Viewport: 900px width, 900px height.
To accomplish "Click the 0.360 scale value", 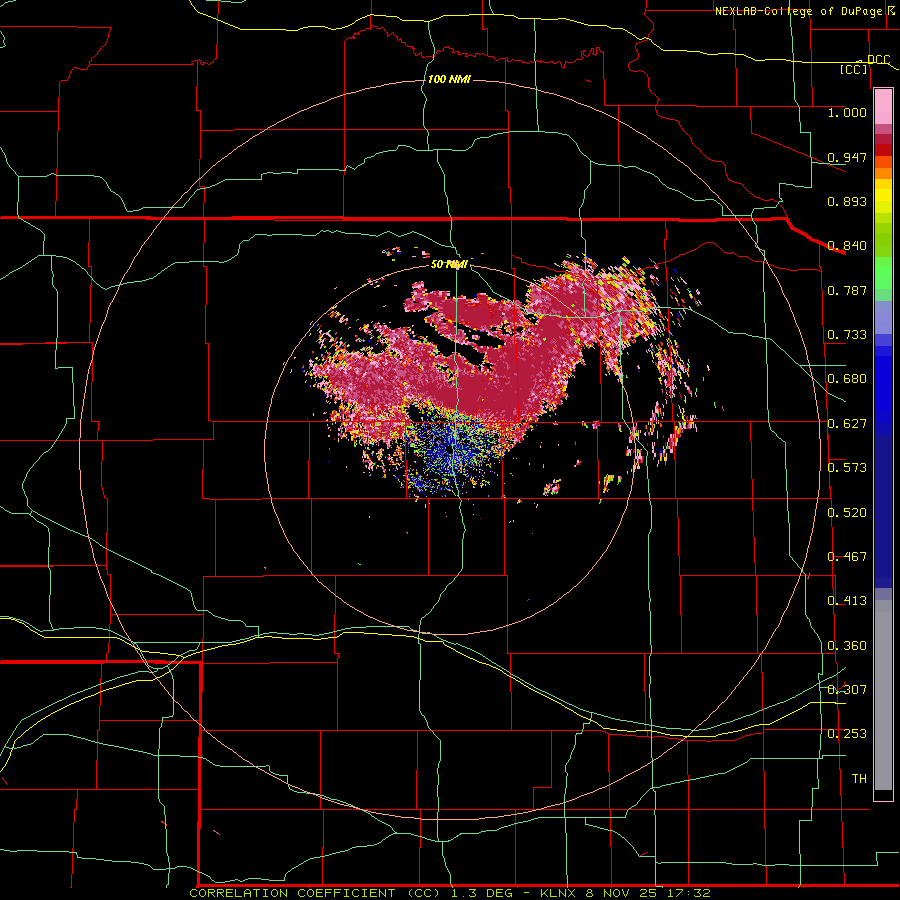I will pyautogui.click(x=847, y=646).
